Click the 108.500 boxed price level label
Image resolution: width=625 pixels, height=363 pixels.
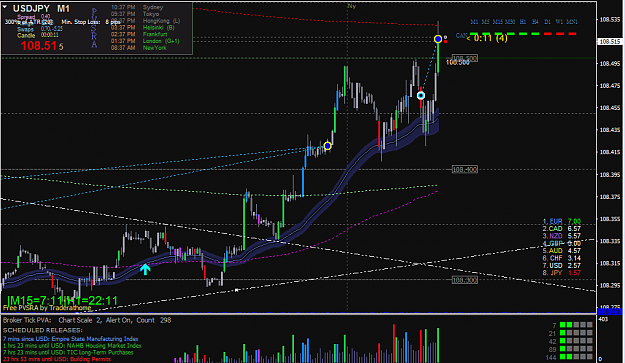[465, 59]
